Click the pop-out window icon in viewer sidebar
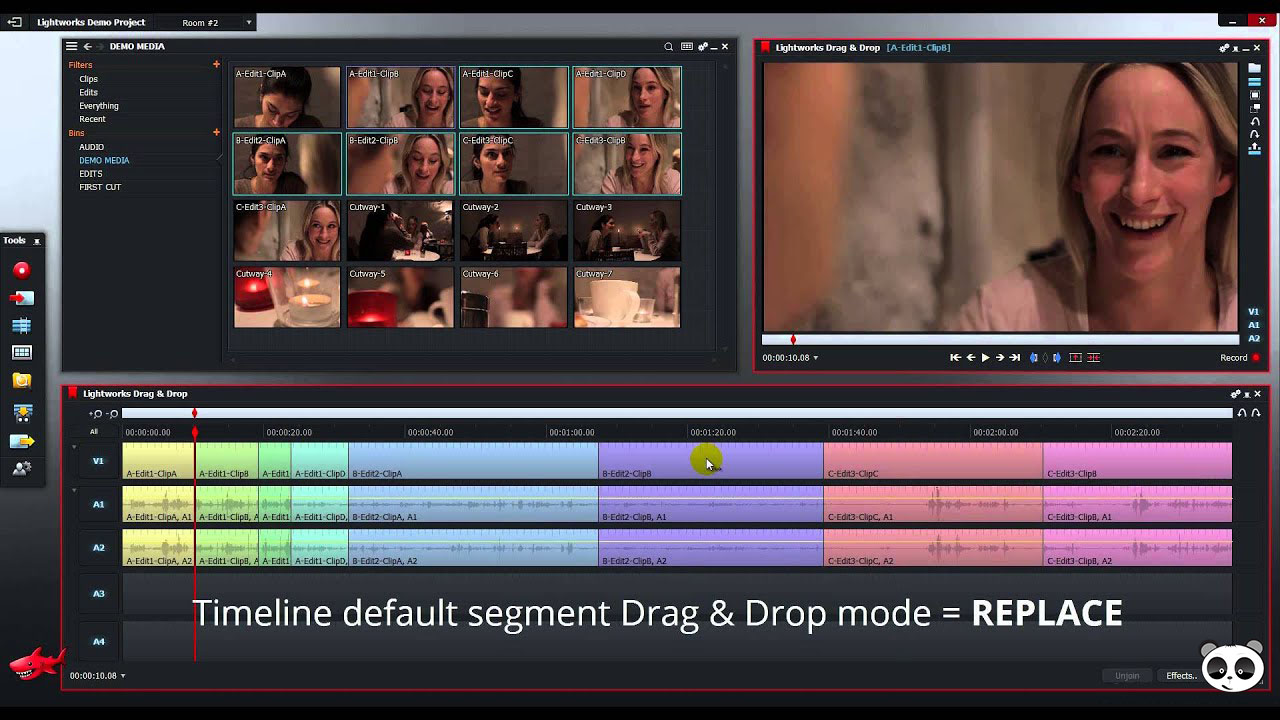The width and height of the screenshot is (1280, 720). [x=1255, y=108]
